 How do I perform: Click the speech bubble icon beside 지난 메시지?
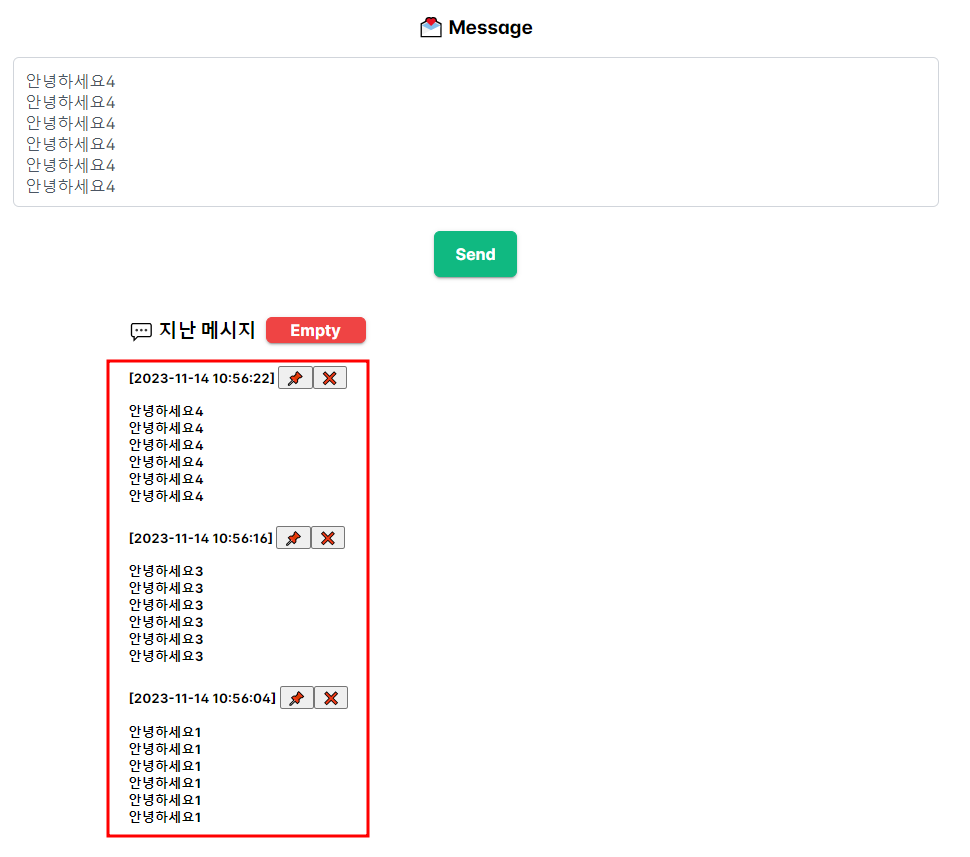141,331
